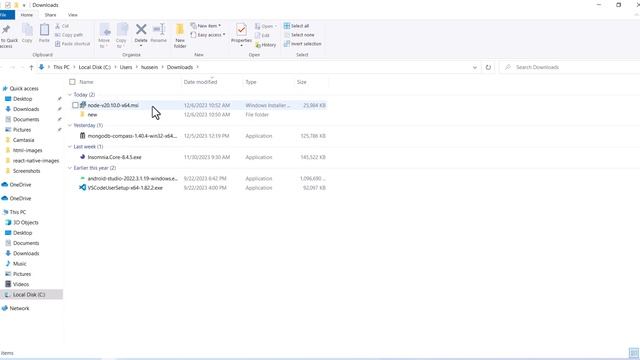Go up one folder with Up arrow

click(x=31, y=67)
